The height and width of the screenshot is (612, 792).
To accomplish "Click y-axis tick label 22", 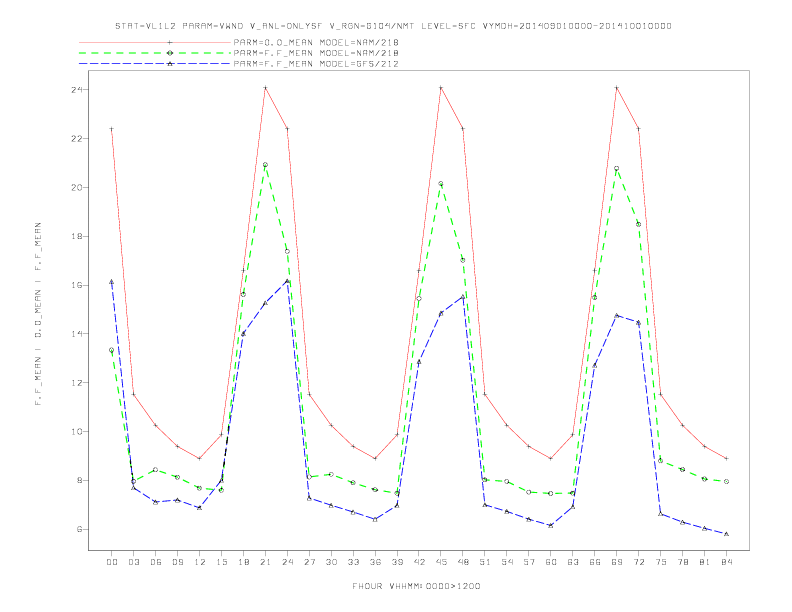I will (76, 138).
